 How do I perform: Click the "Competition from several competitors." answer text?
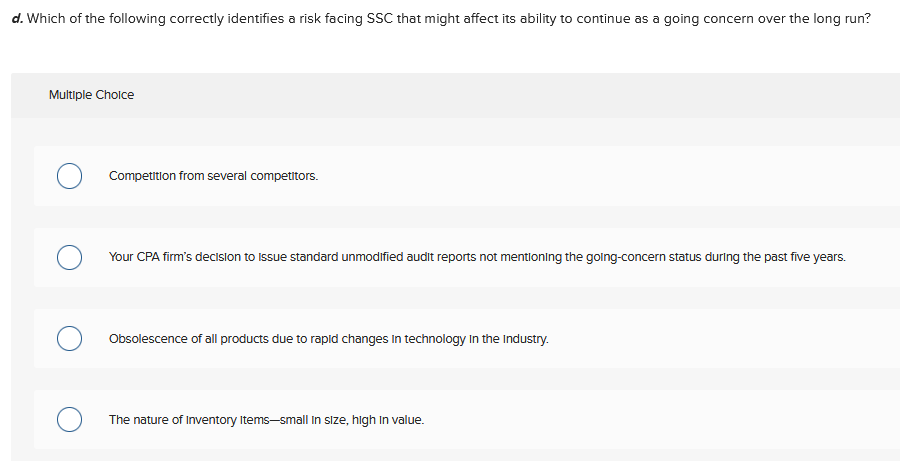[213, 176]
